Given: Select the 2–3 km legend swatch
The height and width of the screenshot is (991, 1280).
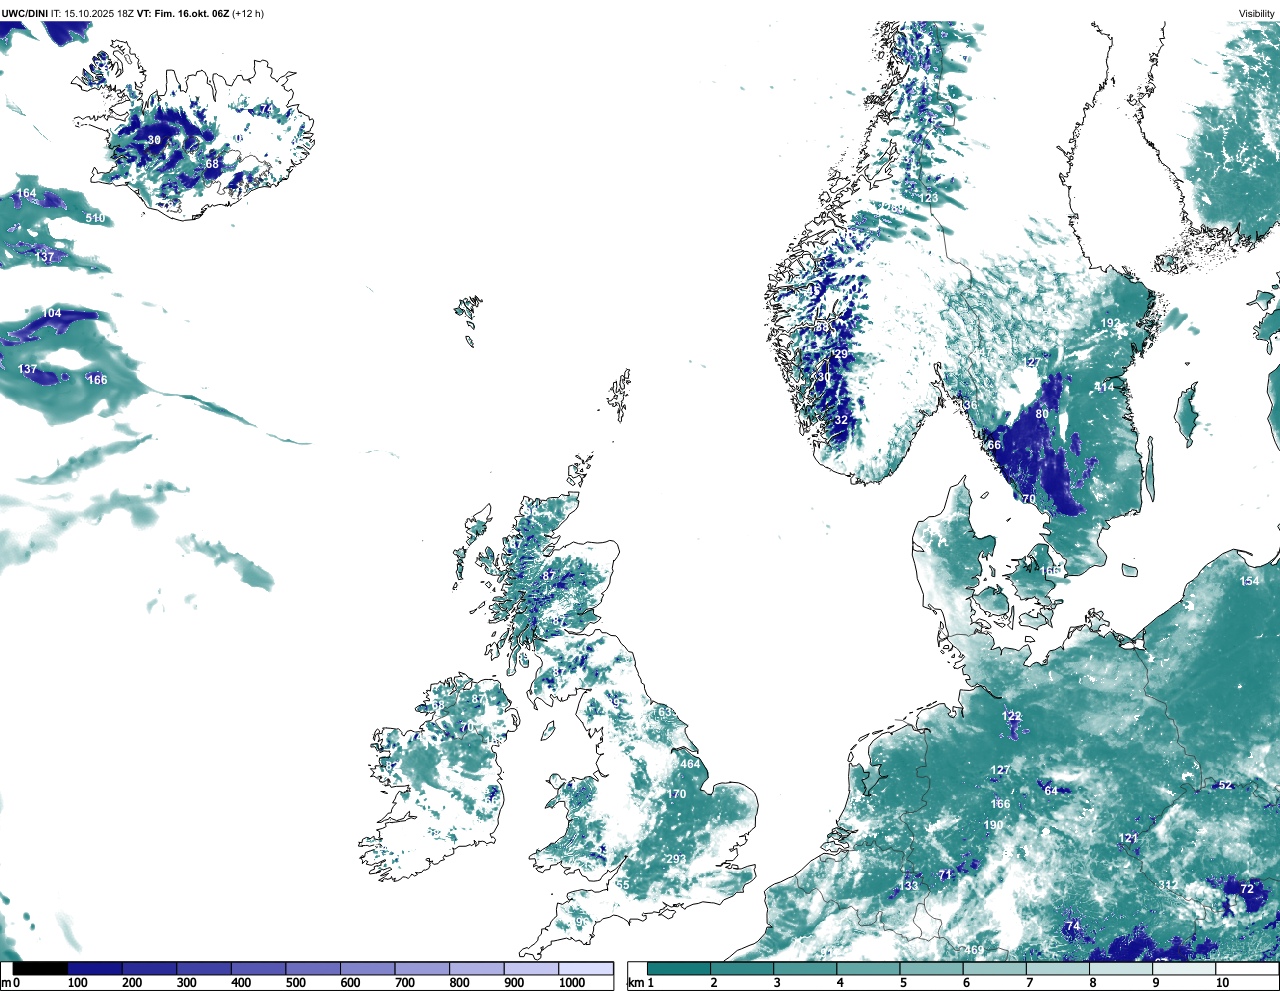Looking at the screenshot, I should 742,969.
